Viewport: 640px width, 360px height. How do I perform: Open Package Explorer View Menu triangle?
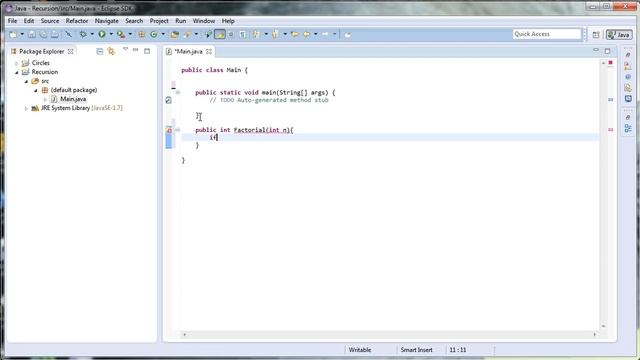(x=125, y=50)
